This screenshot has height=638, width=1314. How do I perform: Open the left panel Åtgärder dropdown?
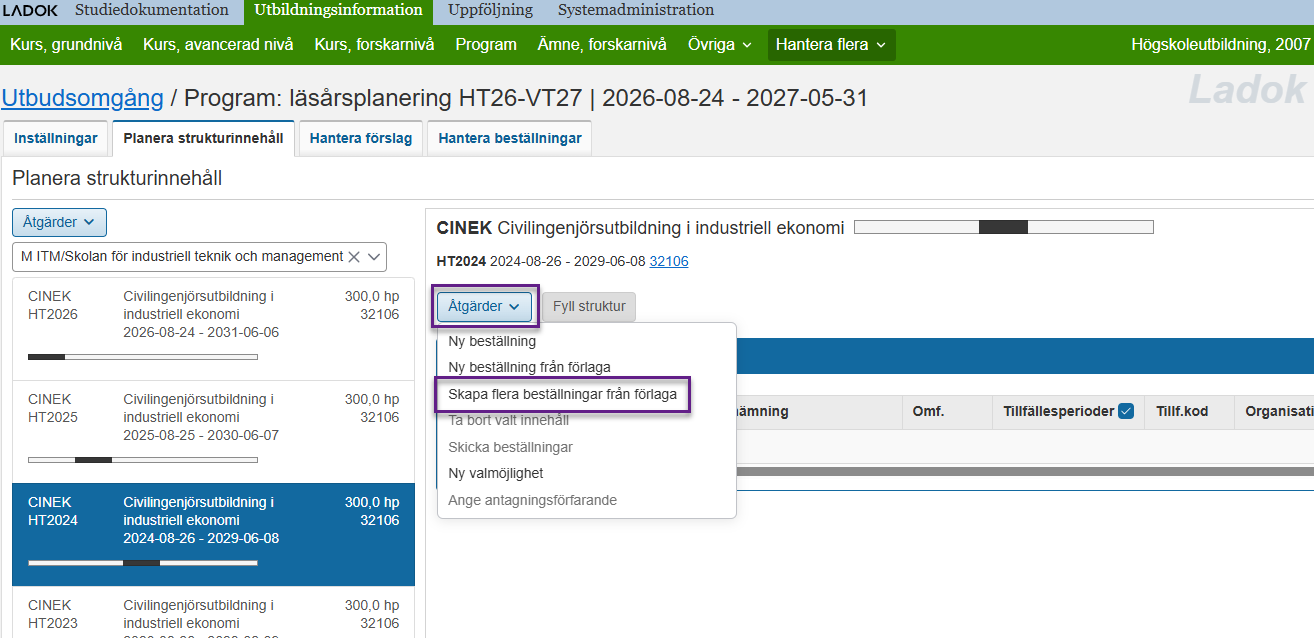59,222
